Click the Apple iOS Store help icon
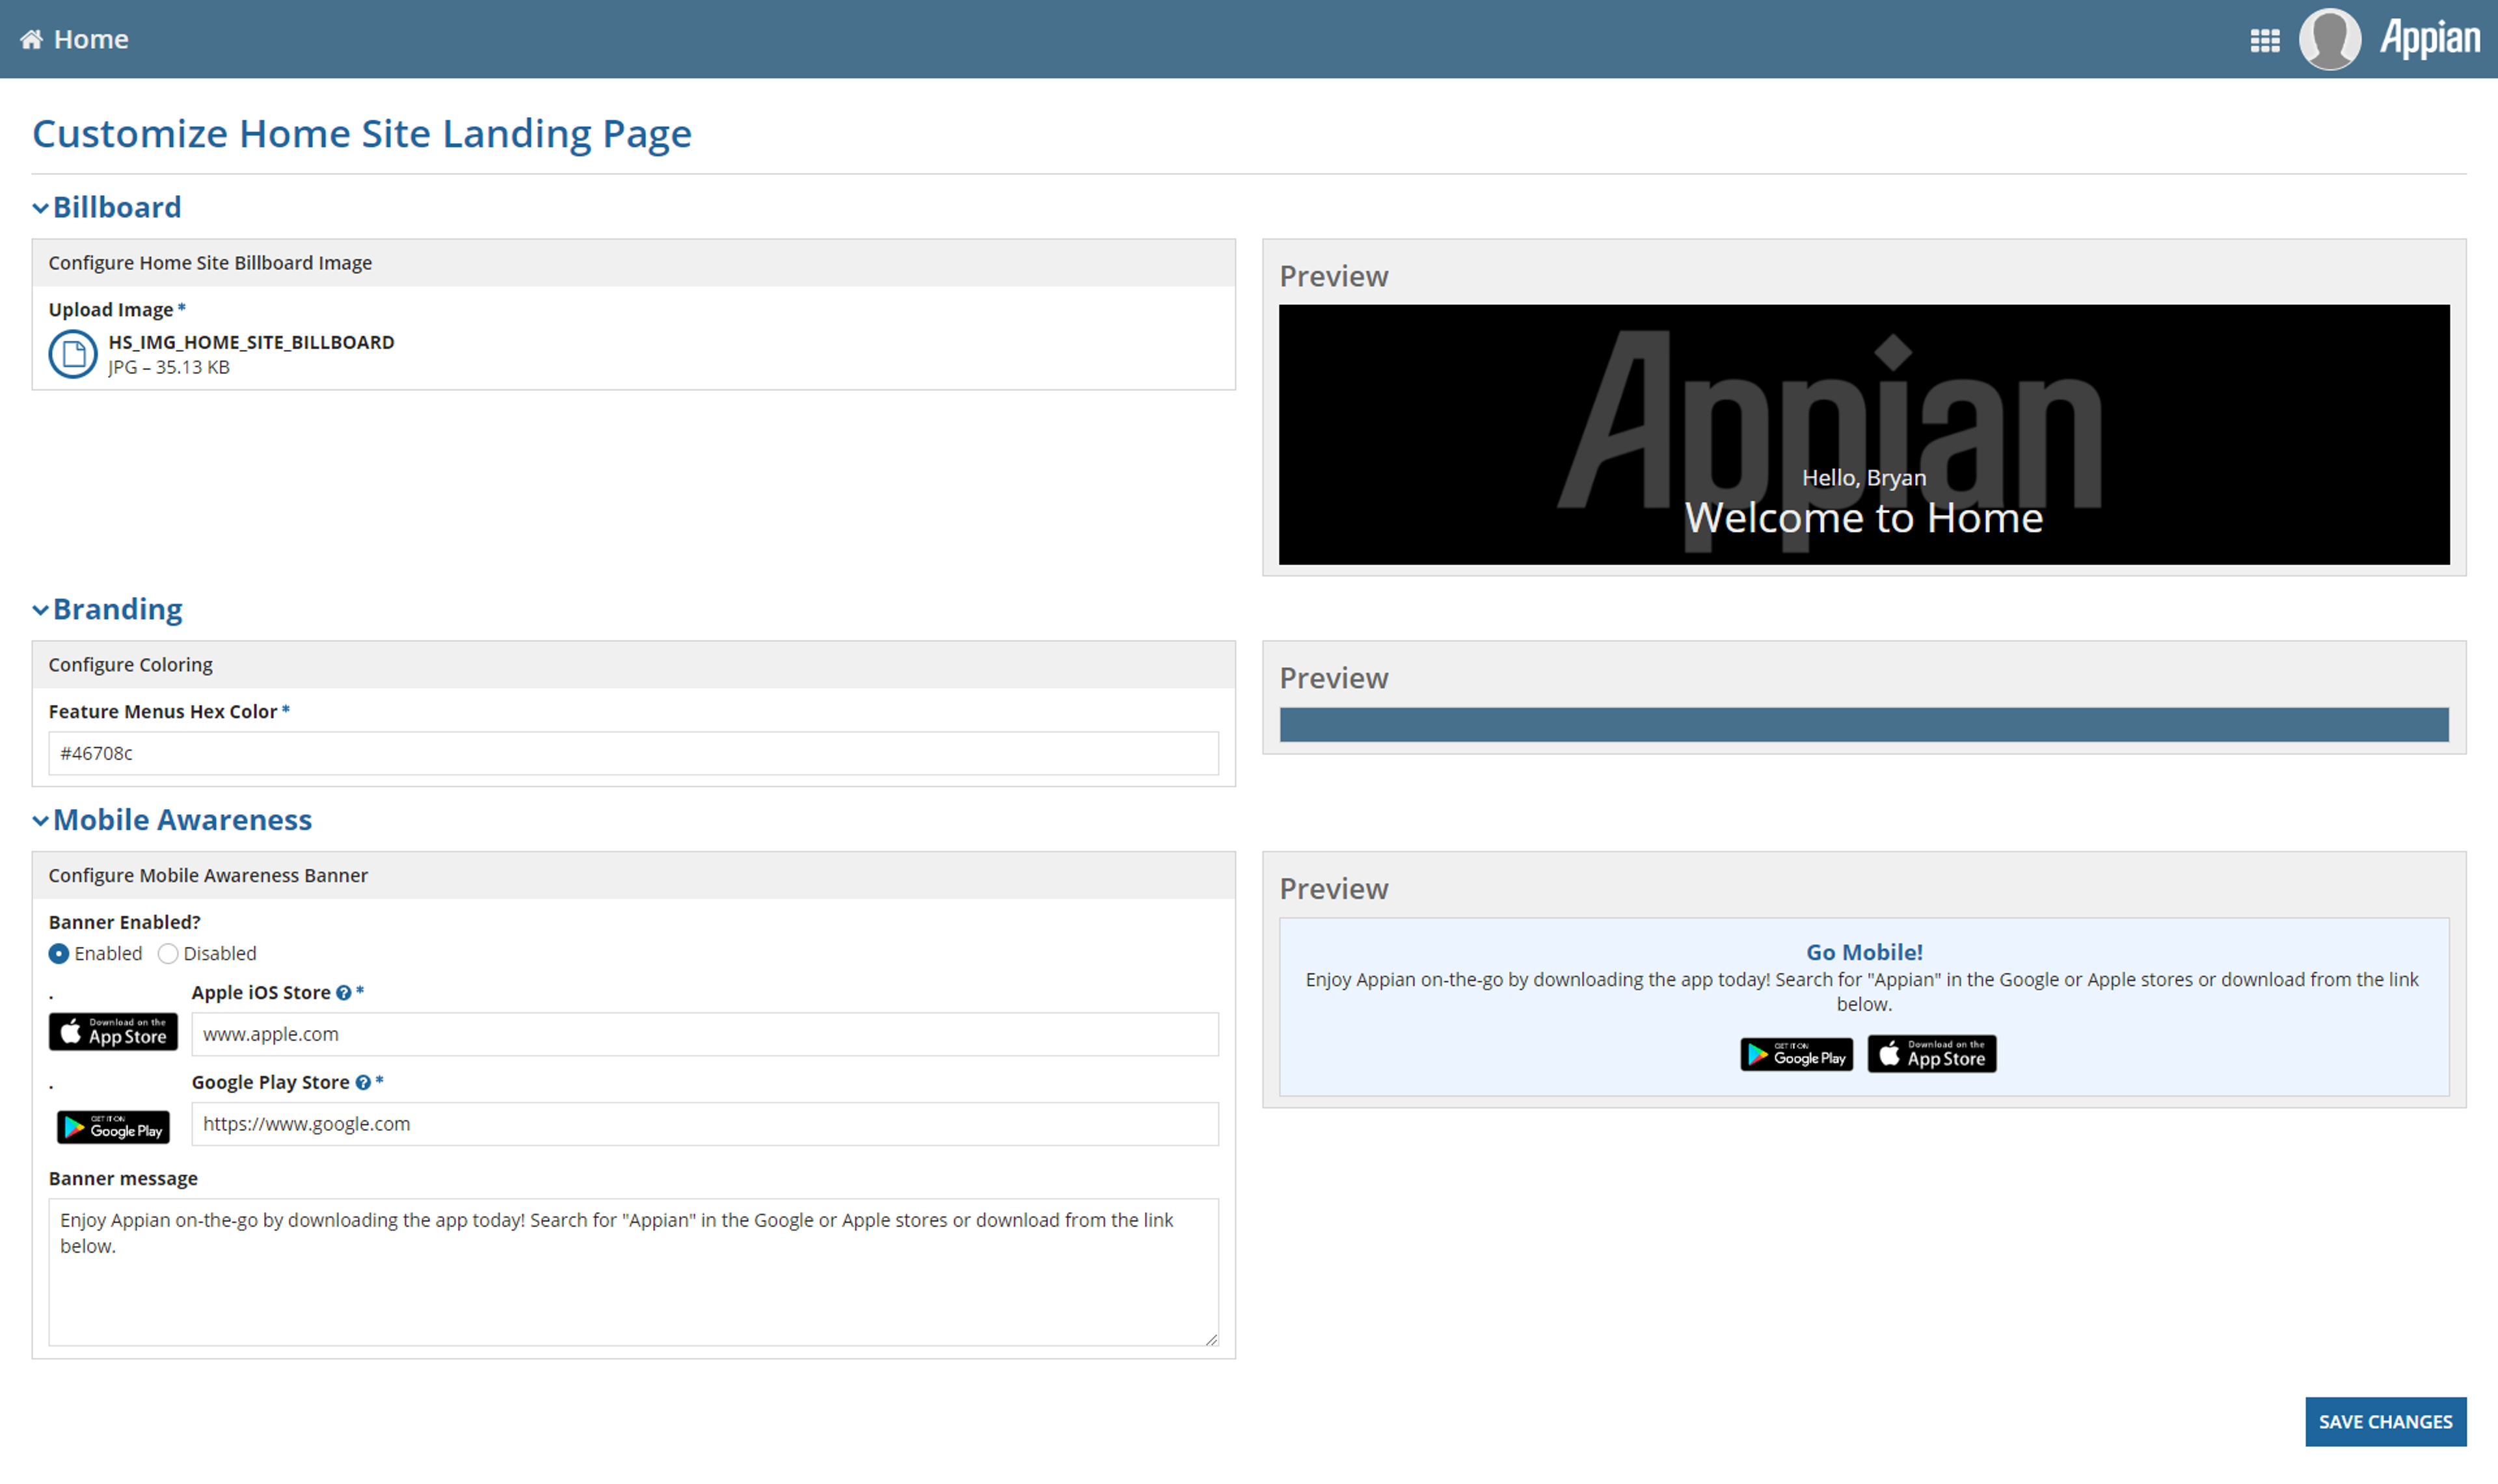Image resolution: width=2498 pixels, height=1484 pixels. click(x=344, y=993)
